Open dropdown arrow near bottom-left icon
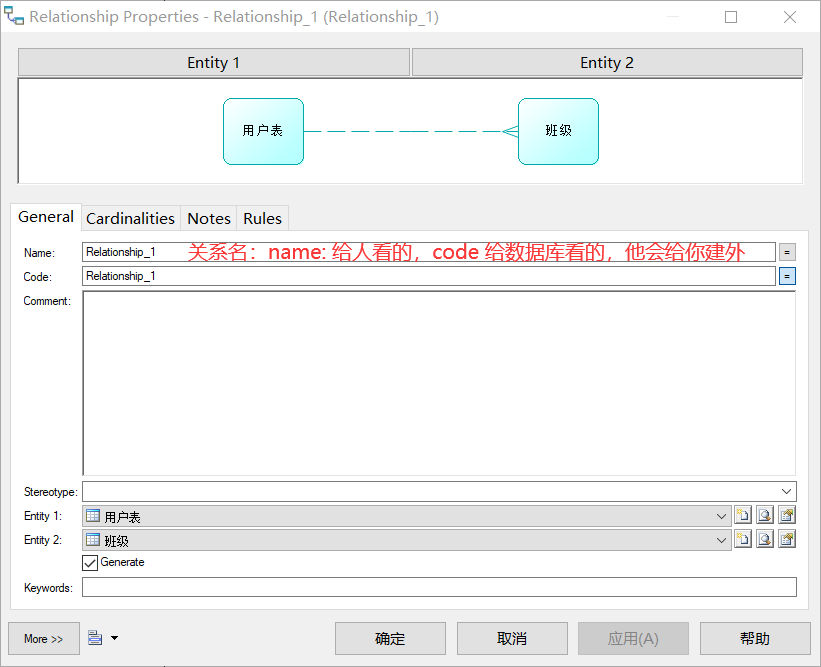This screenshot has width=821, height=667. [x=112, y=638]
